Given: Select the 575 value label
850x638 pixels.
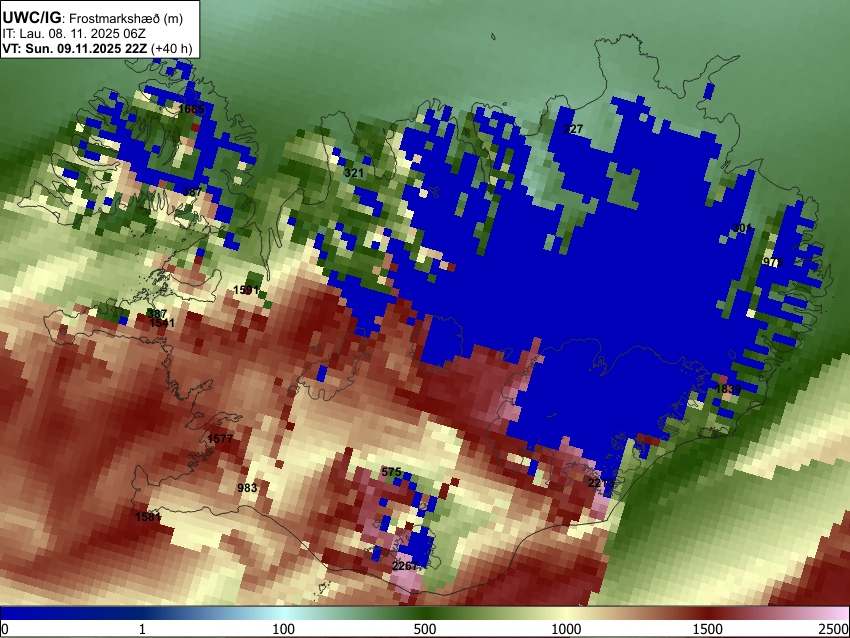Looking at the screenshot, I should 391,472.
